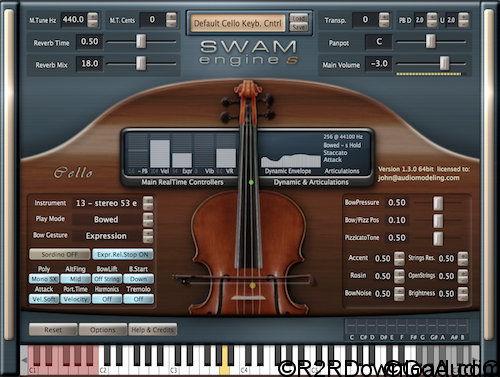Click the PB D stepper control
The height and width of the screenshot is (377, 500).
click(x=432, y=20)
